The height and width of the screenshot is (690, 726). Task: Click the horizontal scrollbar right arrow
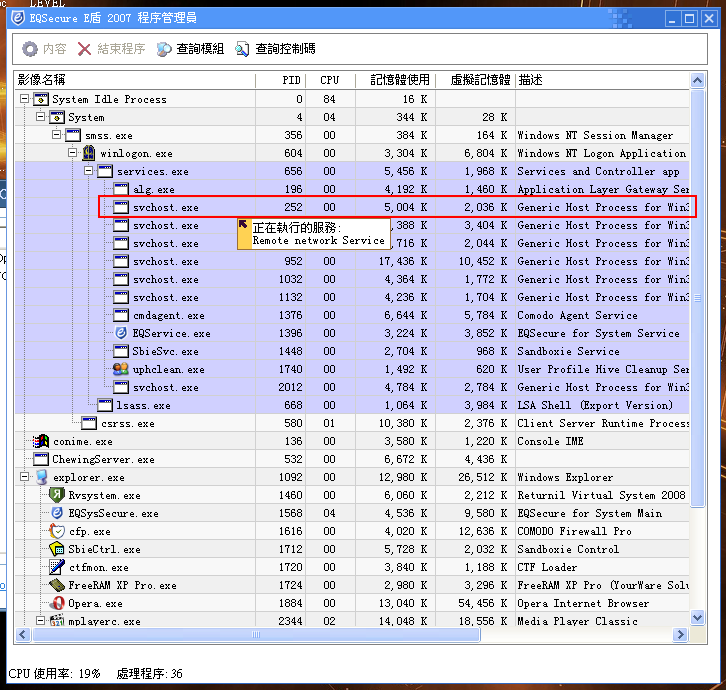[680, 634]
